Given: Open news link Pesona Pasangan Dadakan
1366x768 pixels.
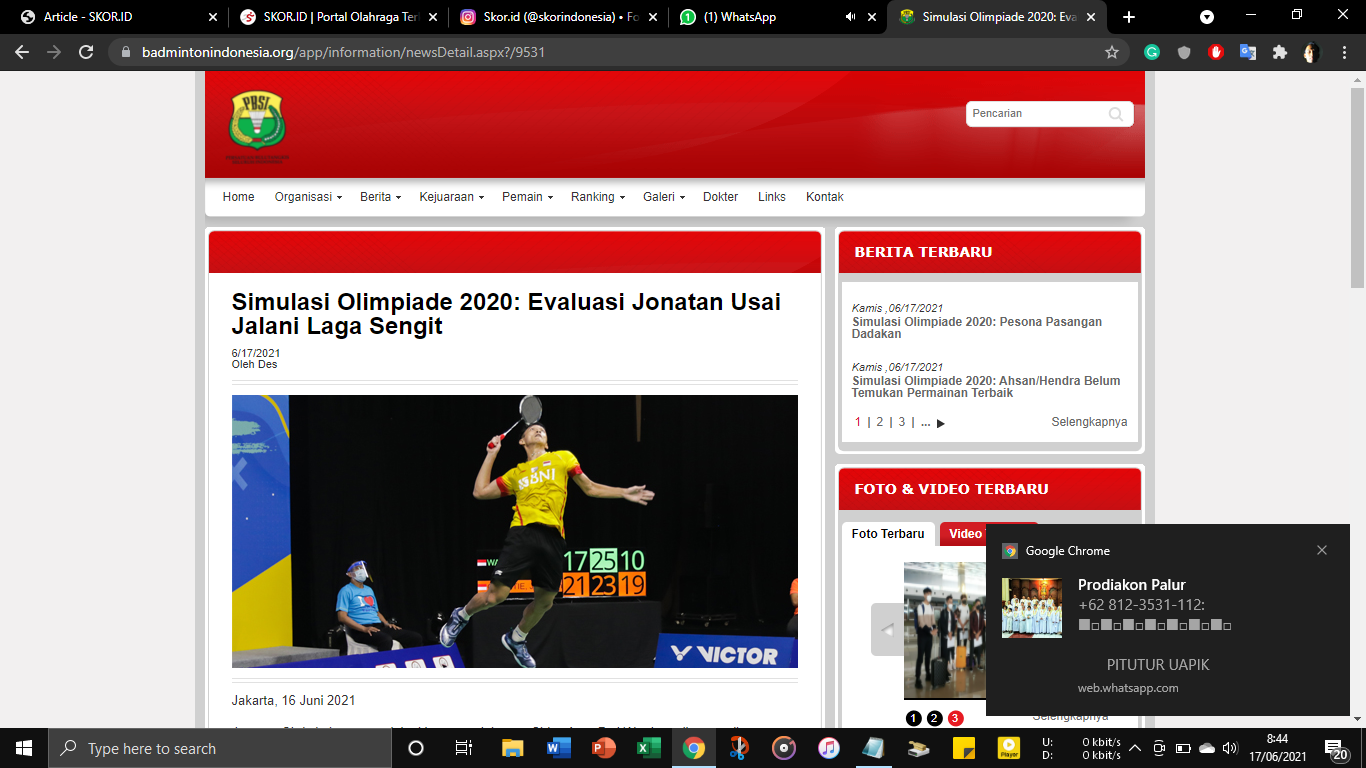Looking at the screenshot, I should [x=977, y=328].
